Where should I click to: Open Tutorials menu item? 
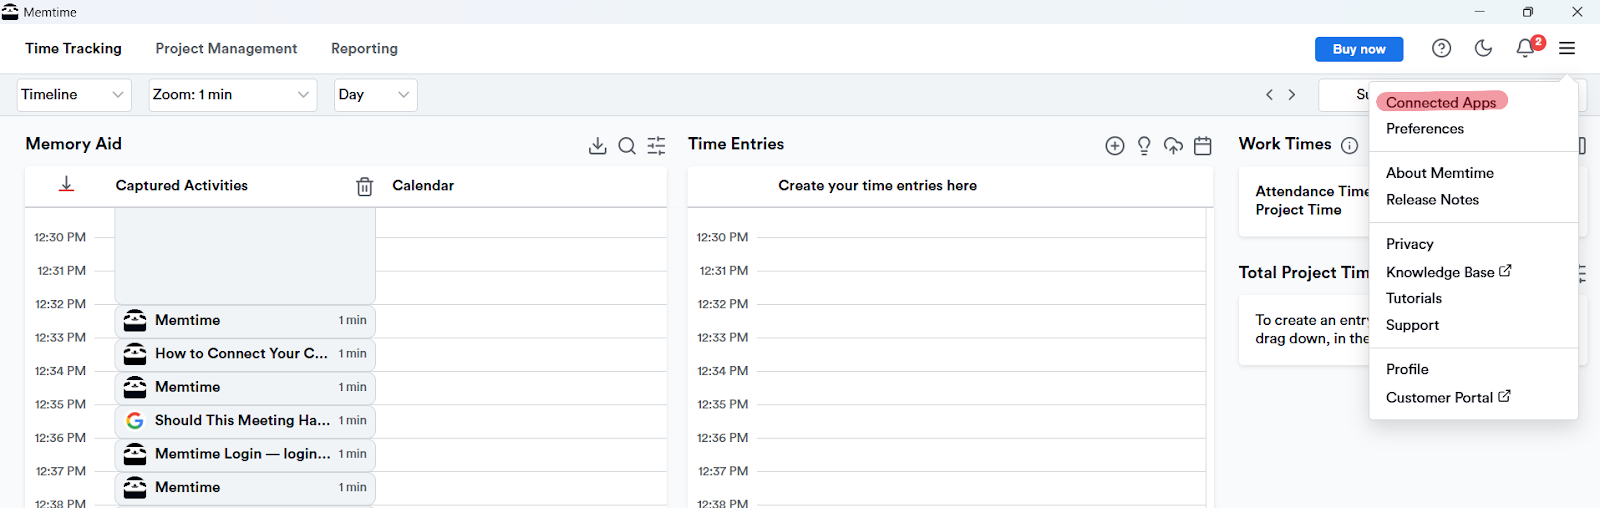pos(1414,298)
